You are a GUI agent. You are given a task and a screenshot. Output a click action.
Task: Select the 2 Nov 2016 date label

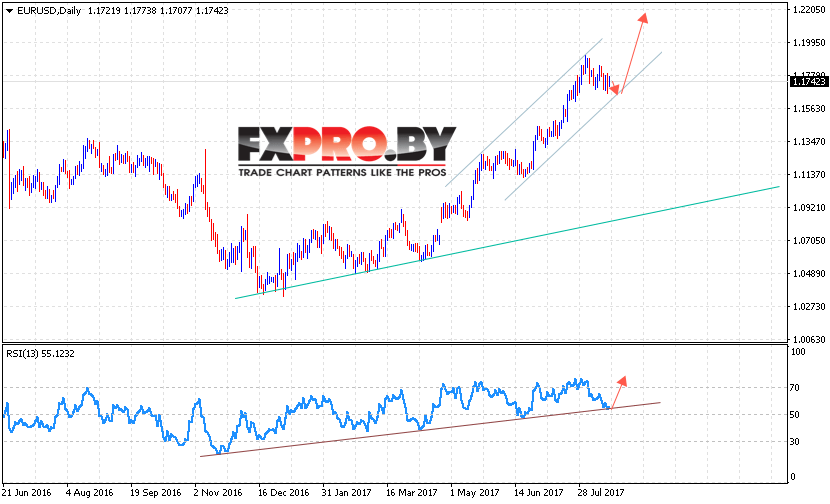[x=218, y=493]
